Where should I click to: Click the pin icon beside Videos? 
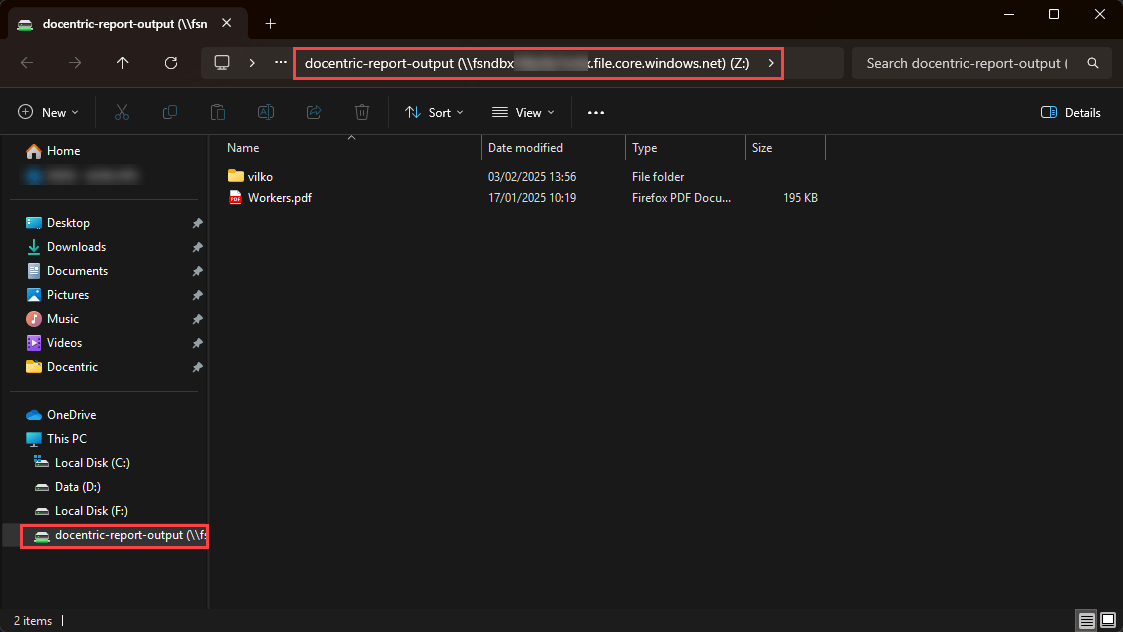[x=198, y=343]
